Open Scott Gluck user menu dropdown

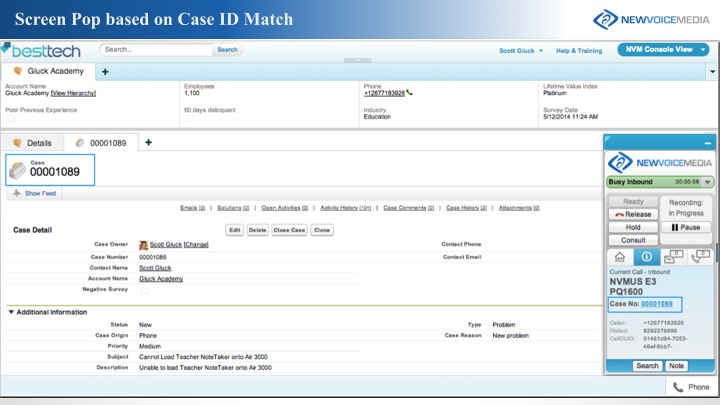541,51
